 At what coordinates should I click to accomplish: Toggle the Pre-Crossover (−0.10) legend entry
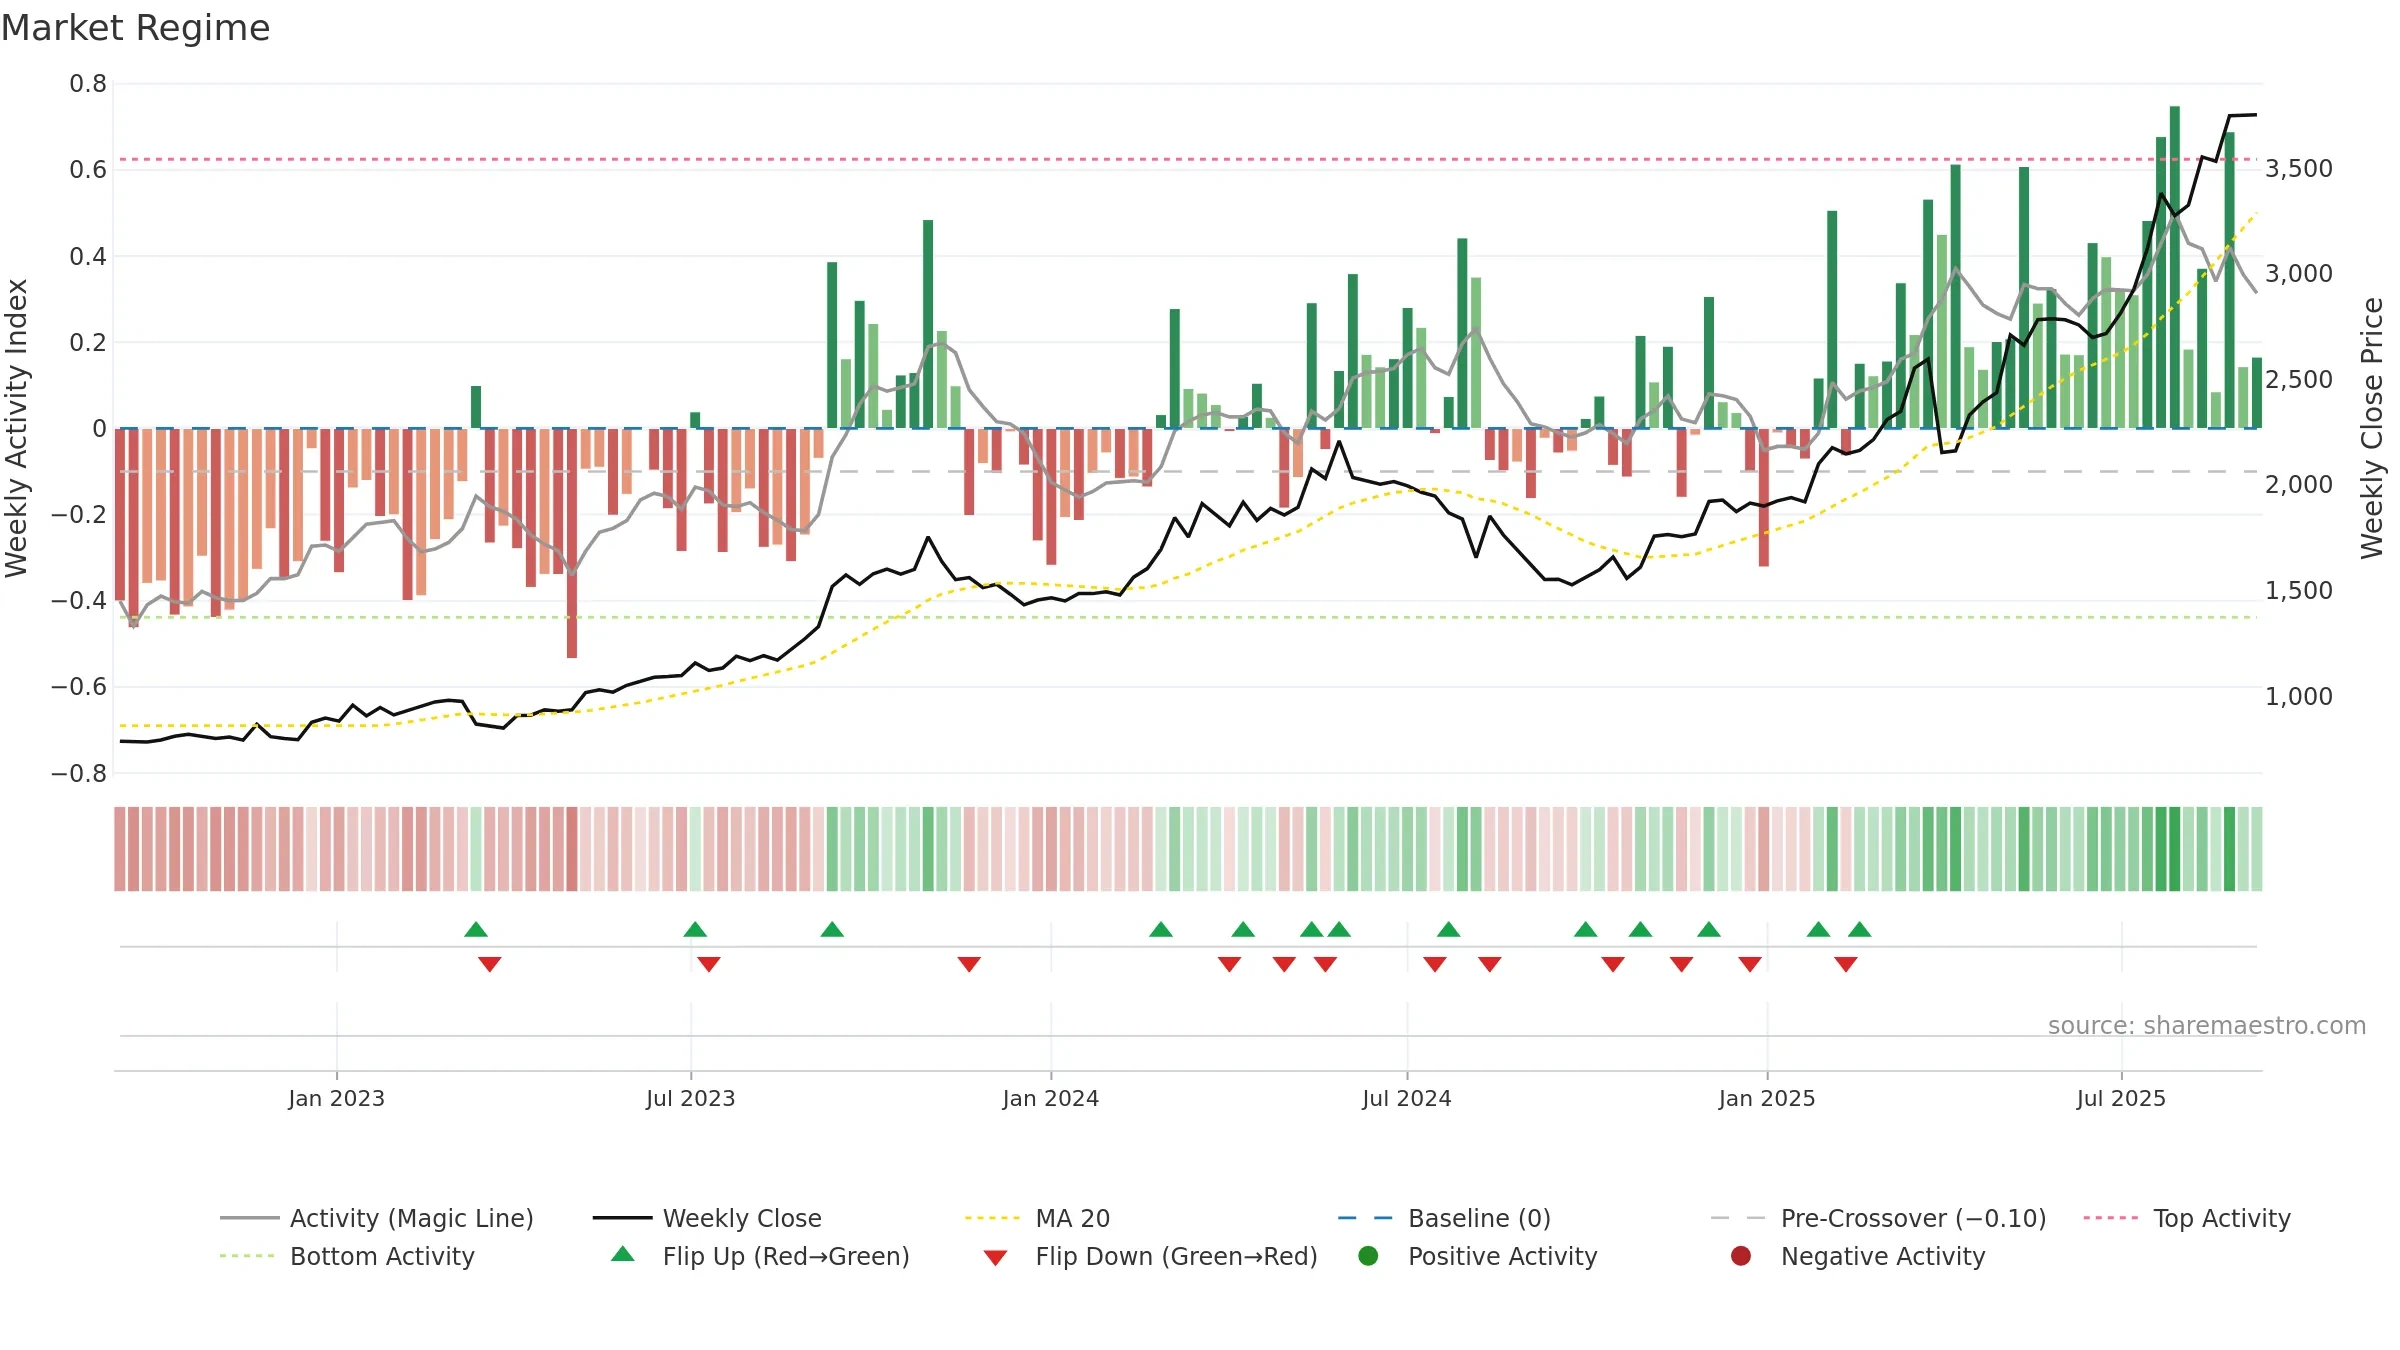click(1879, 1218)
